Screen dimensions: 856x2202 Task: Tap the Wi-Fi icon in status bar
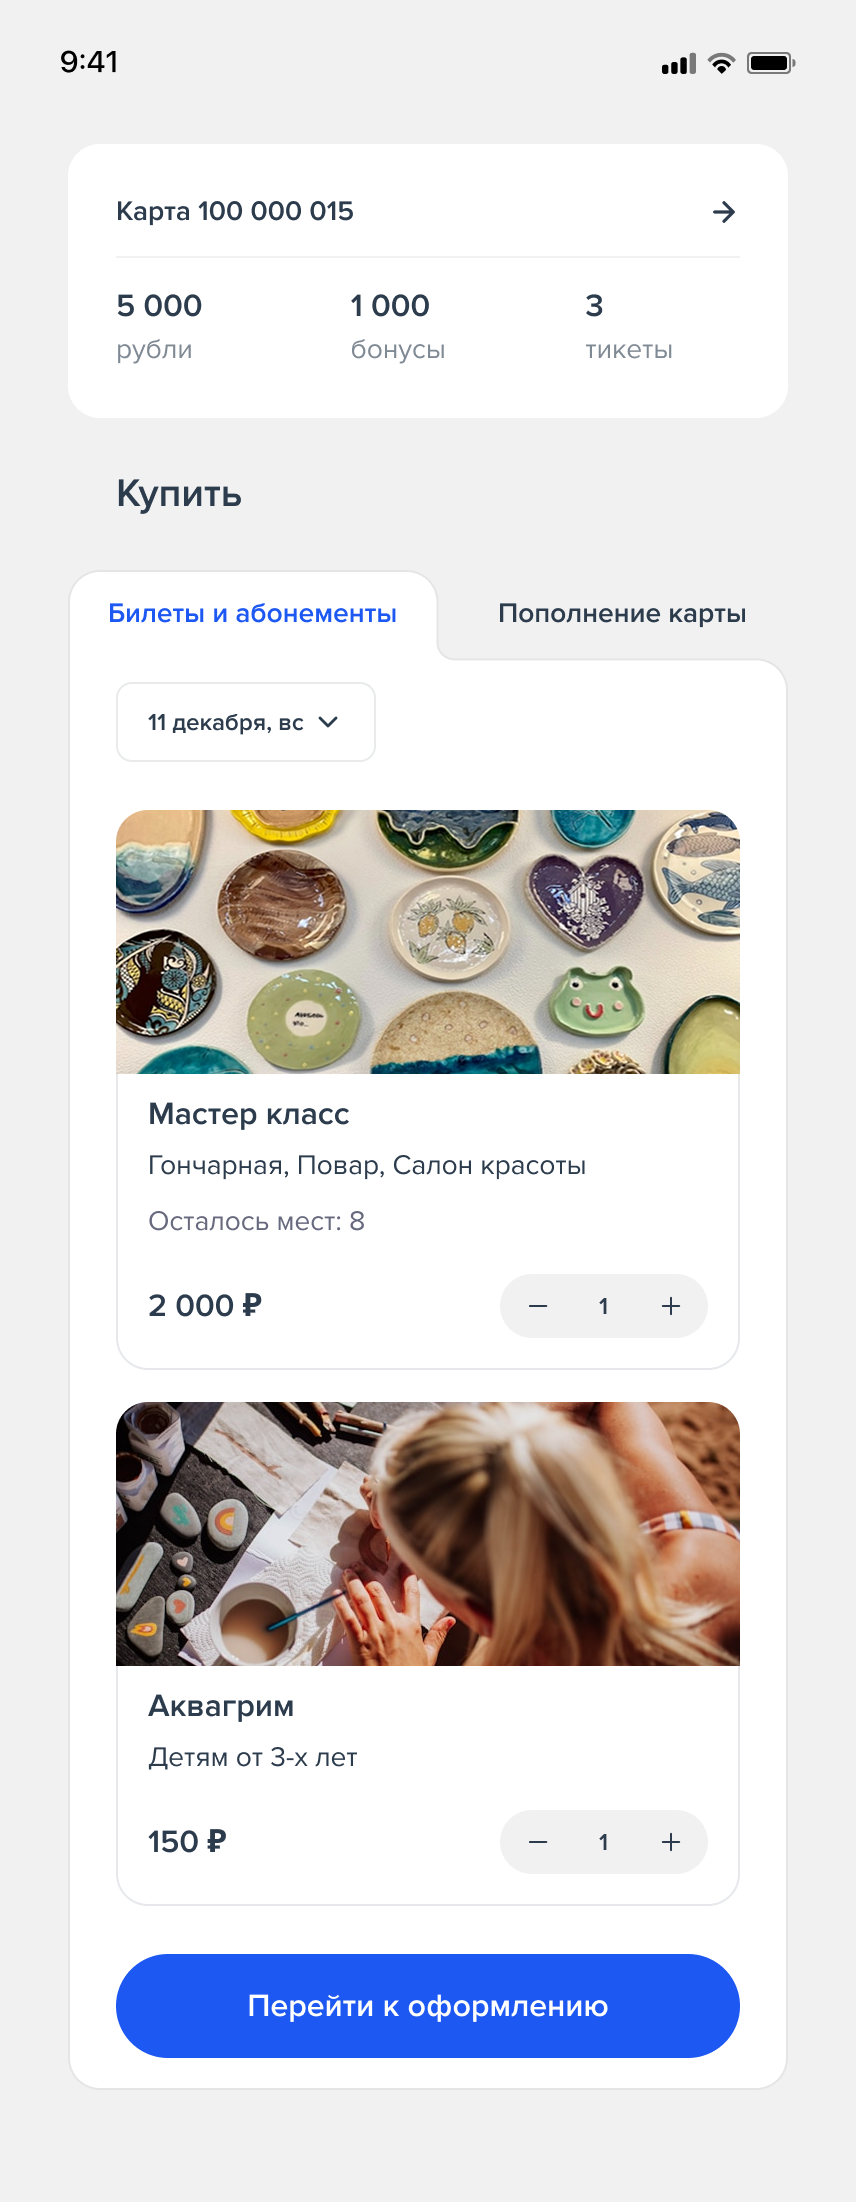(x=721, y=63)
